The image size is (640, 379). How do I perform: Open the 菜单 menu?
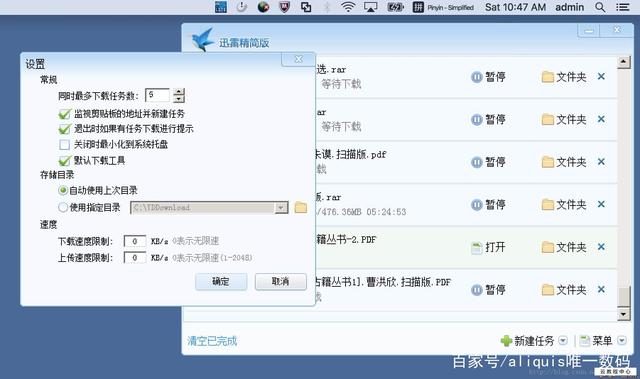[596, 341]
